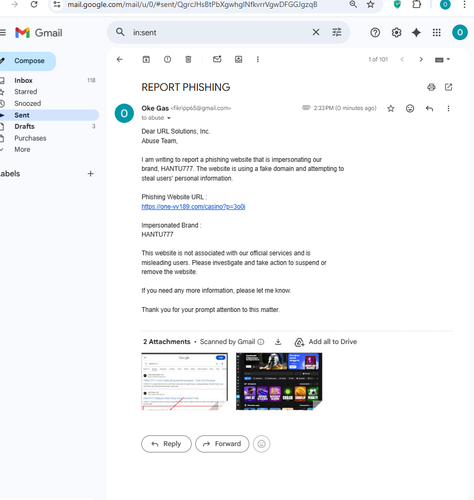Open Chrome three-dot menu

[x=464, y=4]
